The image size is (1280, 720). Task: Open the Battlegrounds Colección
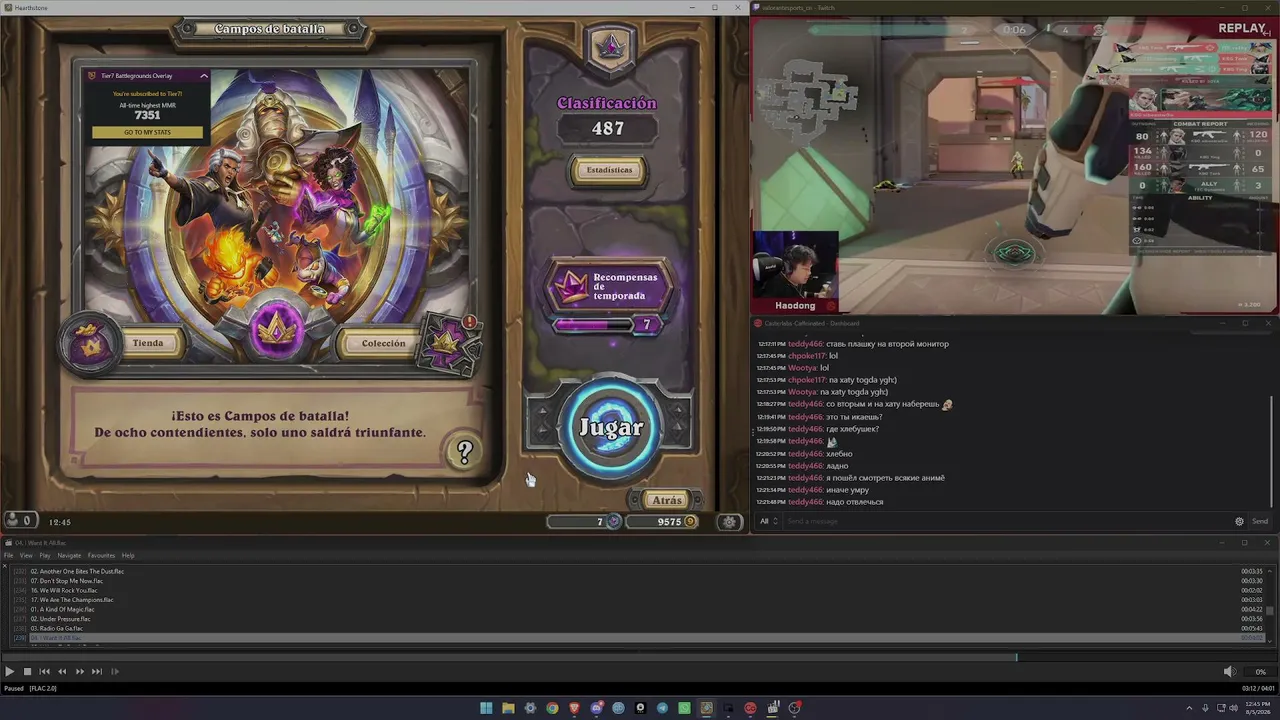(383, 343)
